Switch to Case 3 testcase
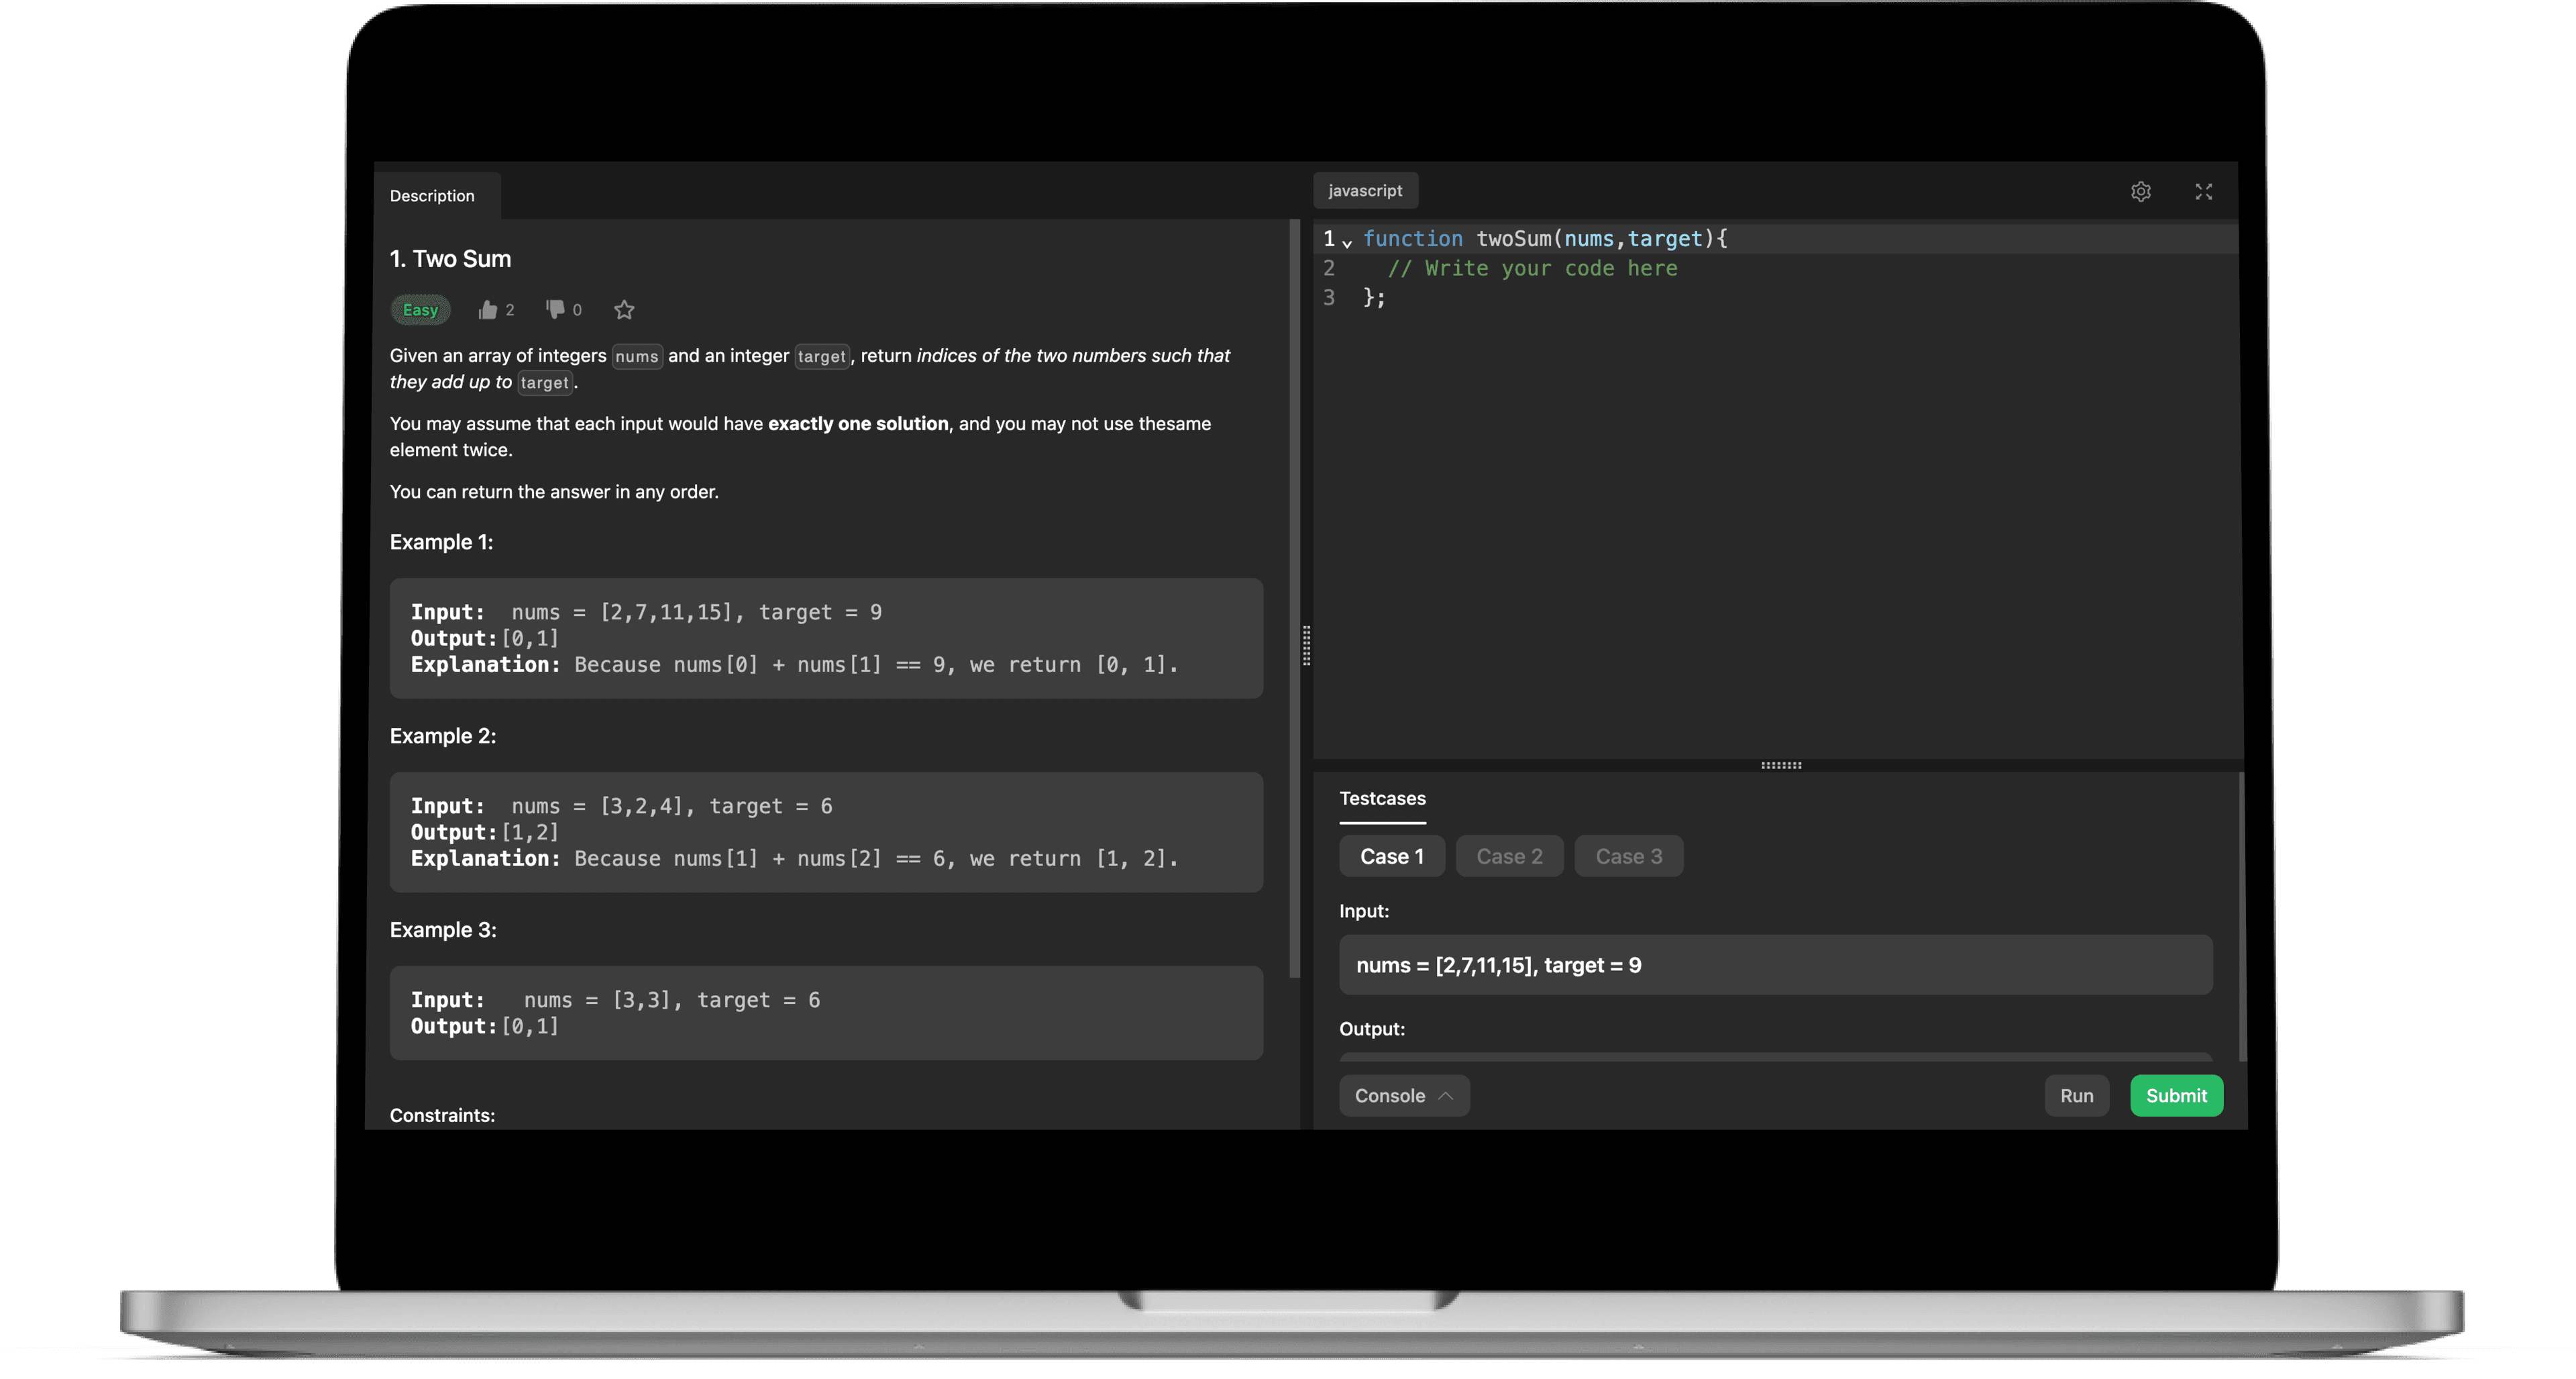The height and width of the screenshot is (1379, 2576). (x=1628, y=857)
